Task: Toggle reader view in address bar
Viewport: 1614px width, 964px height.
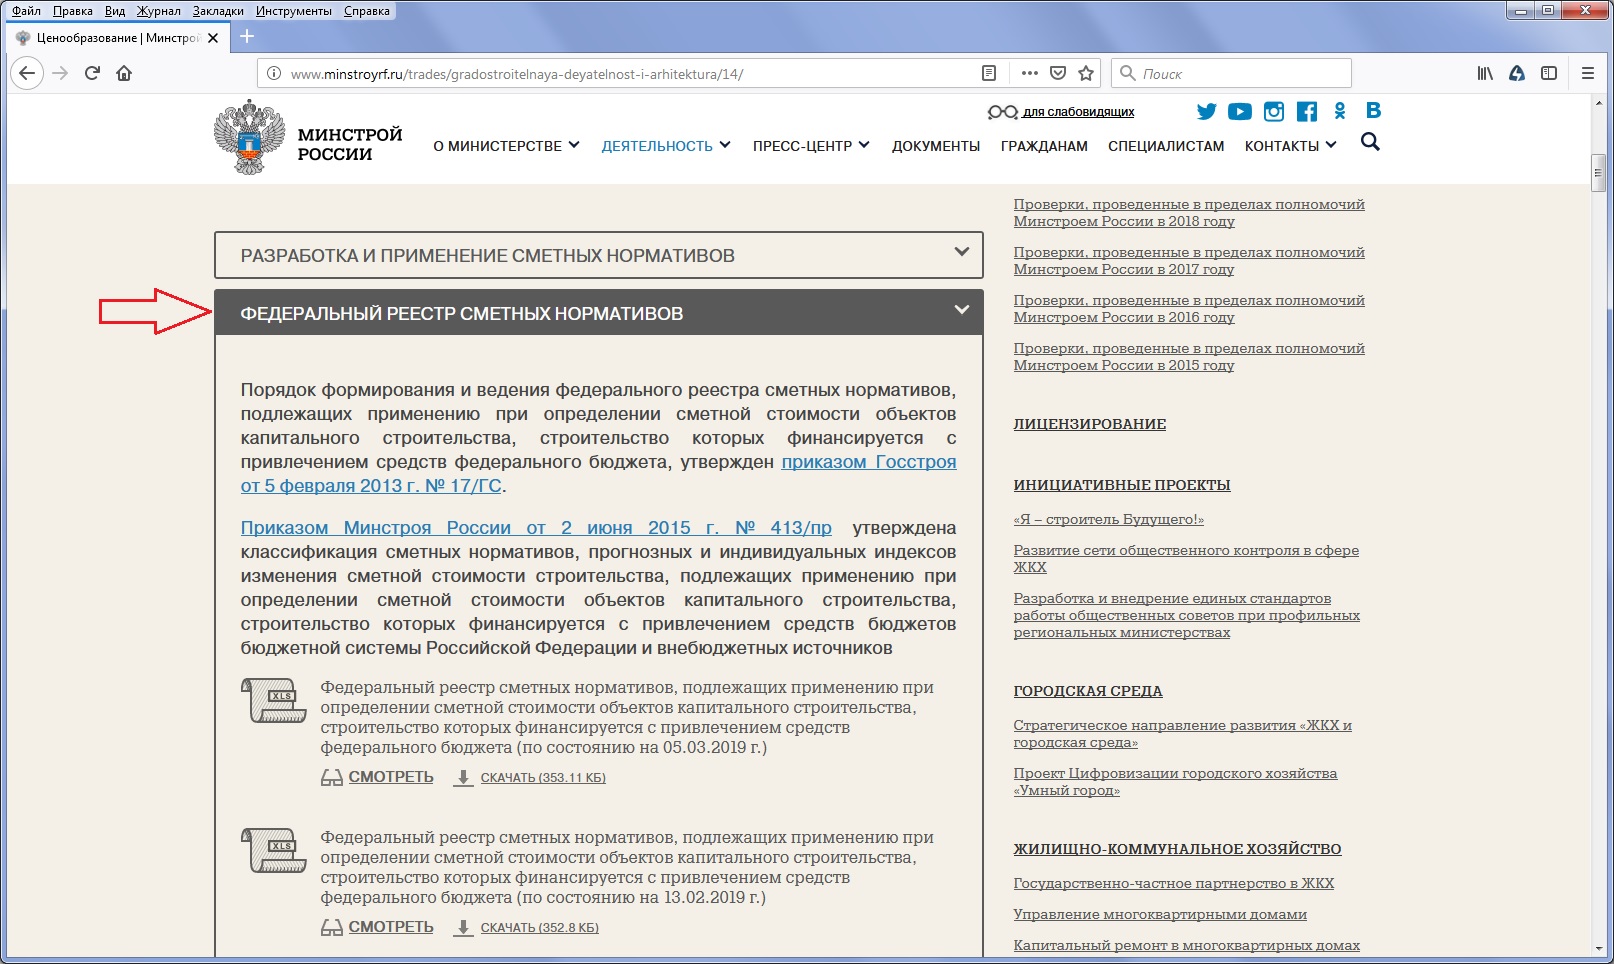Action: (x=989, y=73)
